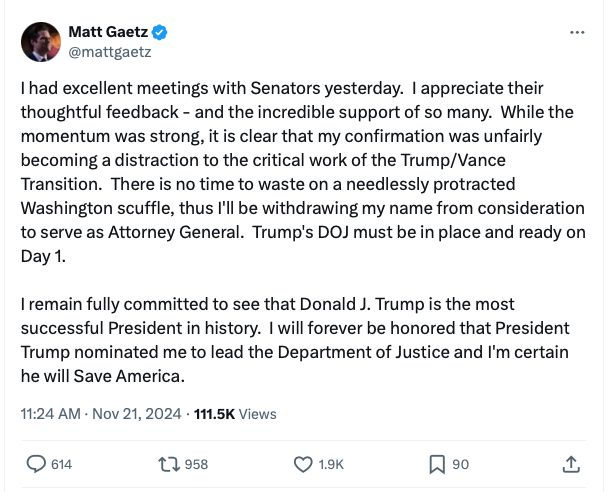Viewport: 613px width, 492px height.
Task: Click the repost arrows icon
Action: pos(169,464)
